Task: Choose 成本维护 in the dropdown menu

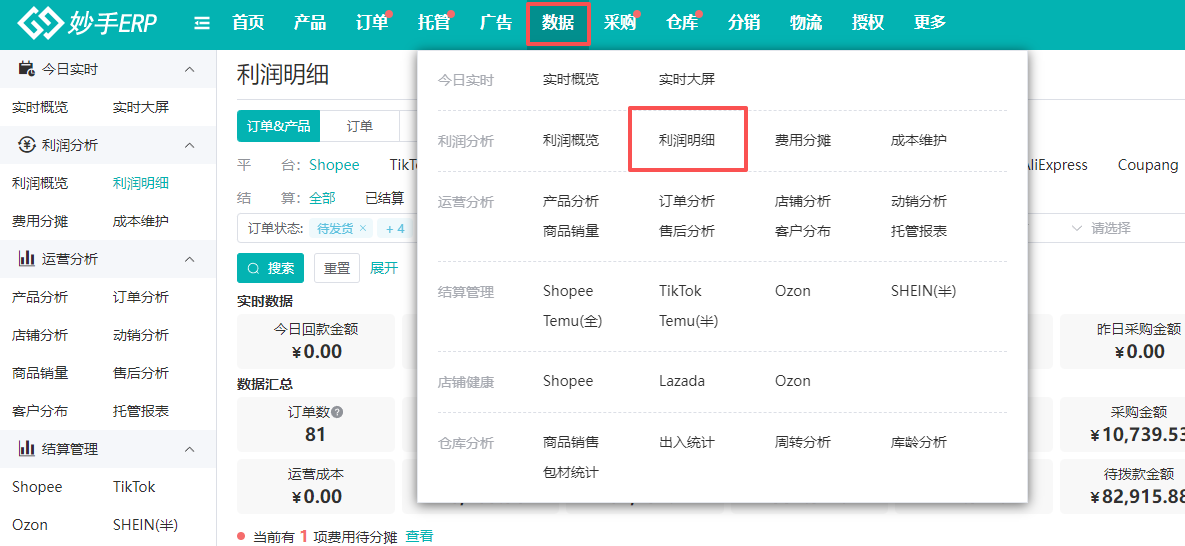Action: (919, 140)
